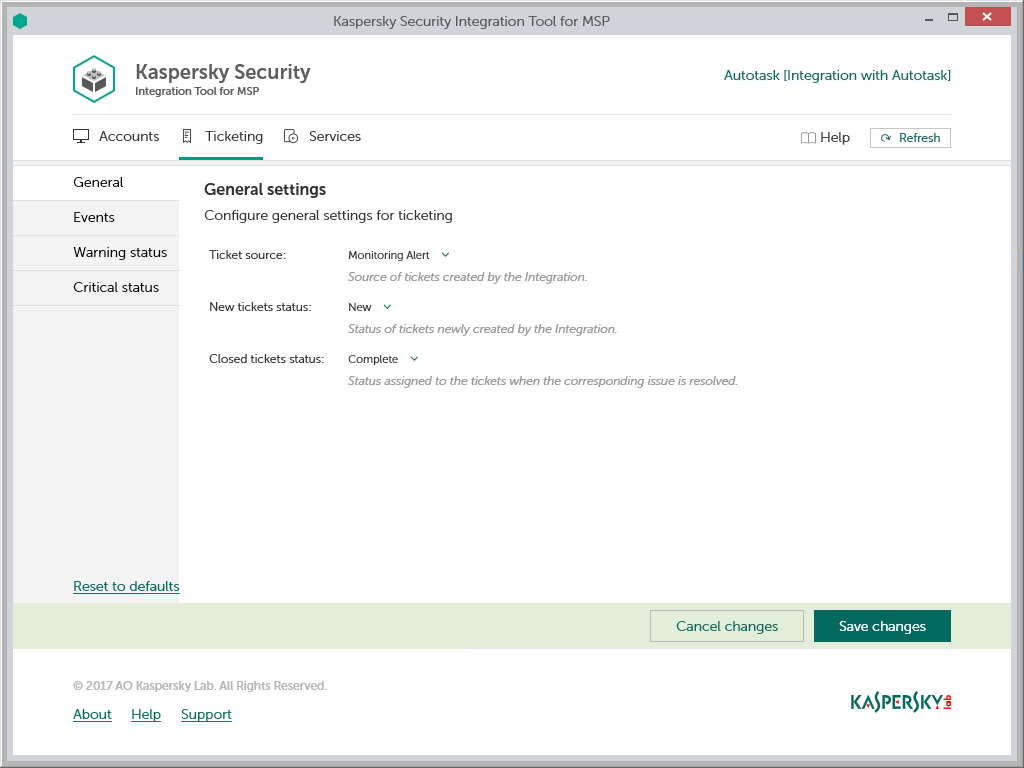Click the Cancel changes button
The image size is (1024, 768).
(x=726, y=626)
